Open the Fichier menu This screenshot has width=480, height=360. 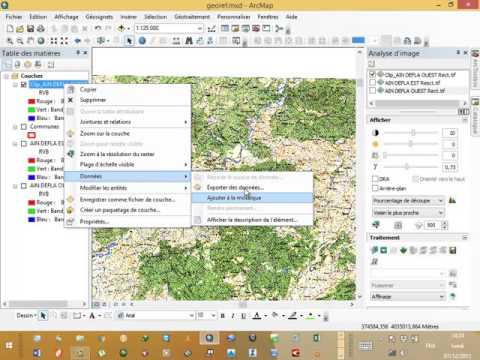coord(14,17)
